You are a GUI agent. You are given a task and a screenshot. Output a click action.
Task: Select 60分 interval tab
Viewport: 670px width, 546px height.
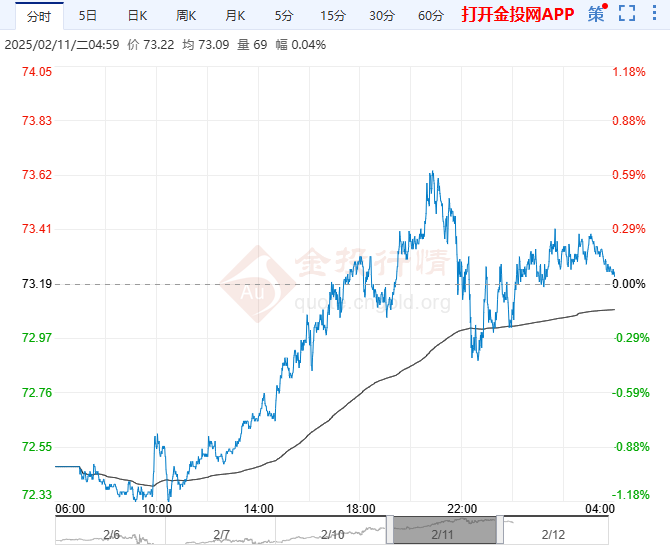coord(431,15)
